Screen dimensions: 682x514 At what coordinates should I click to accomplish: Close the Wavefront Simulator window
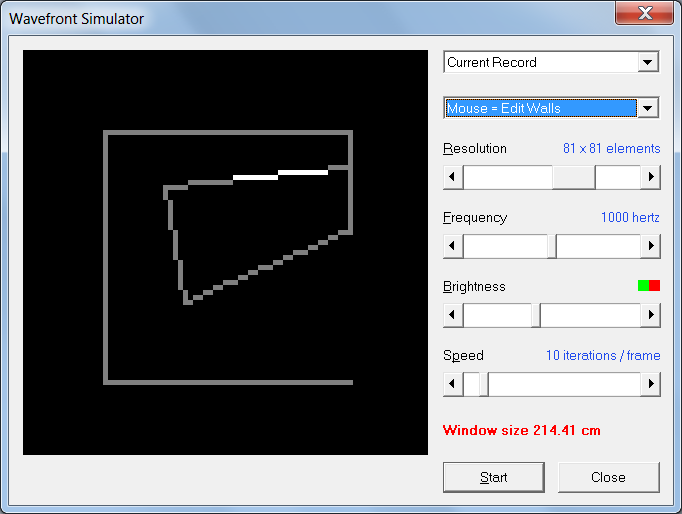(x=645, y=13)
